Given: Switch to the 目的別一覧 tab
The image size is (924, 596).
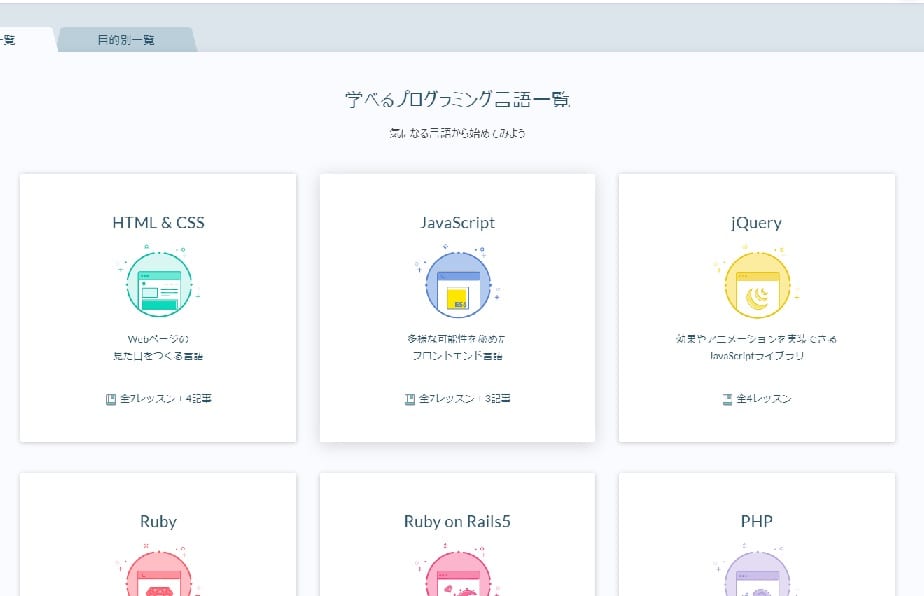Looking at the screenshot, I should [x=126, y=39].
